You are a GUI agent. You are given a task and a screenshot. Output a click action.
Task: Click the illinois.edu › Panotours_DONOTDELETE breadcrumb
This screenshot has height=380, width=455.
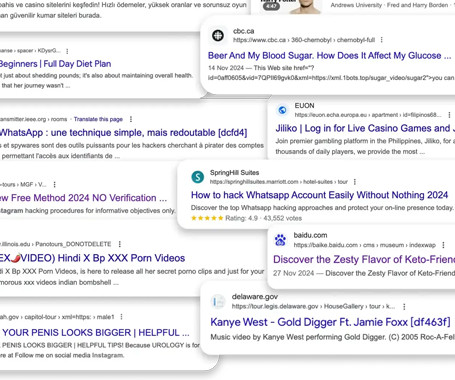tap(56, 244)
